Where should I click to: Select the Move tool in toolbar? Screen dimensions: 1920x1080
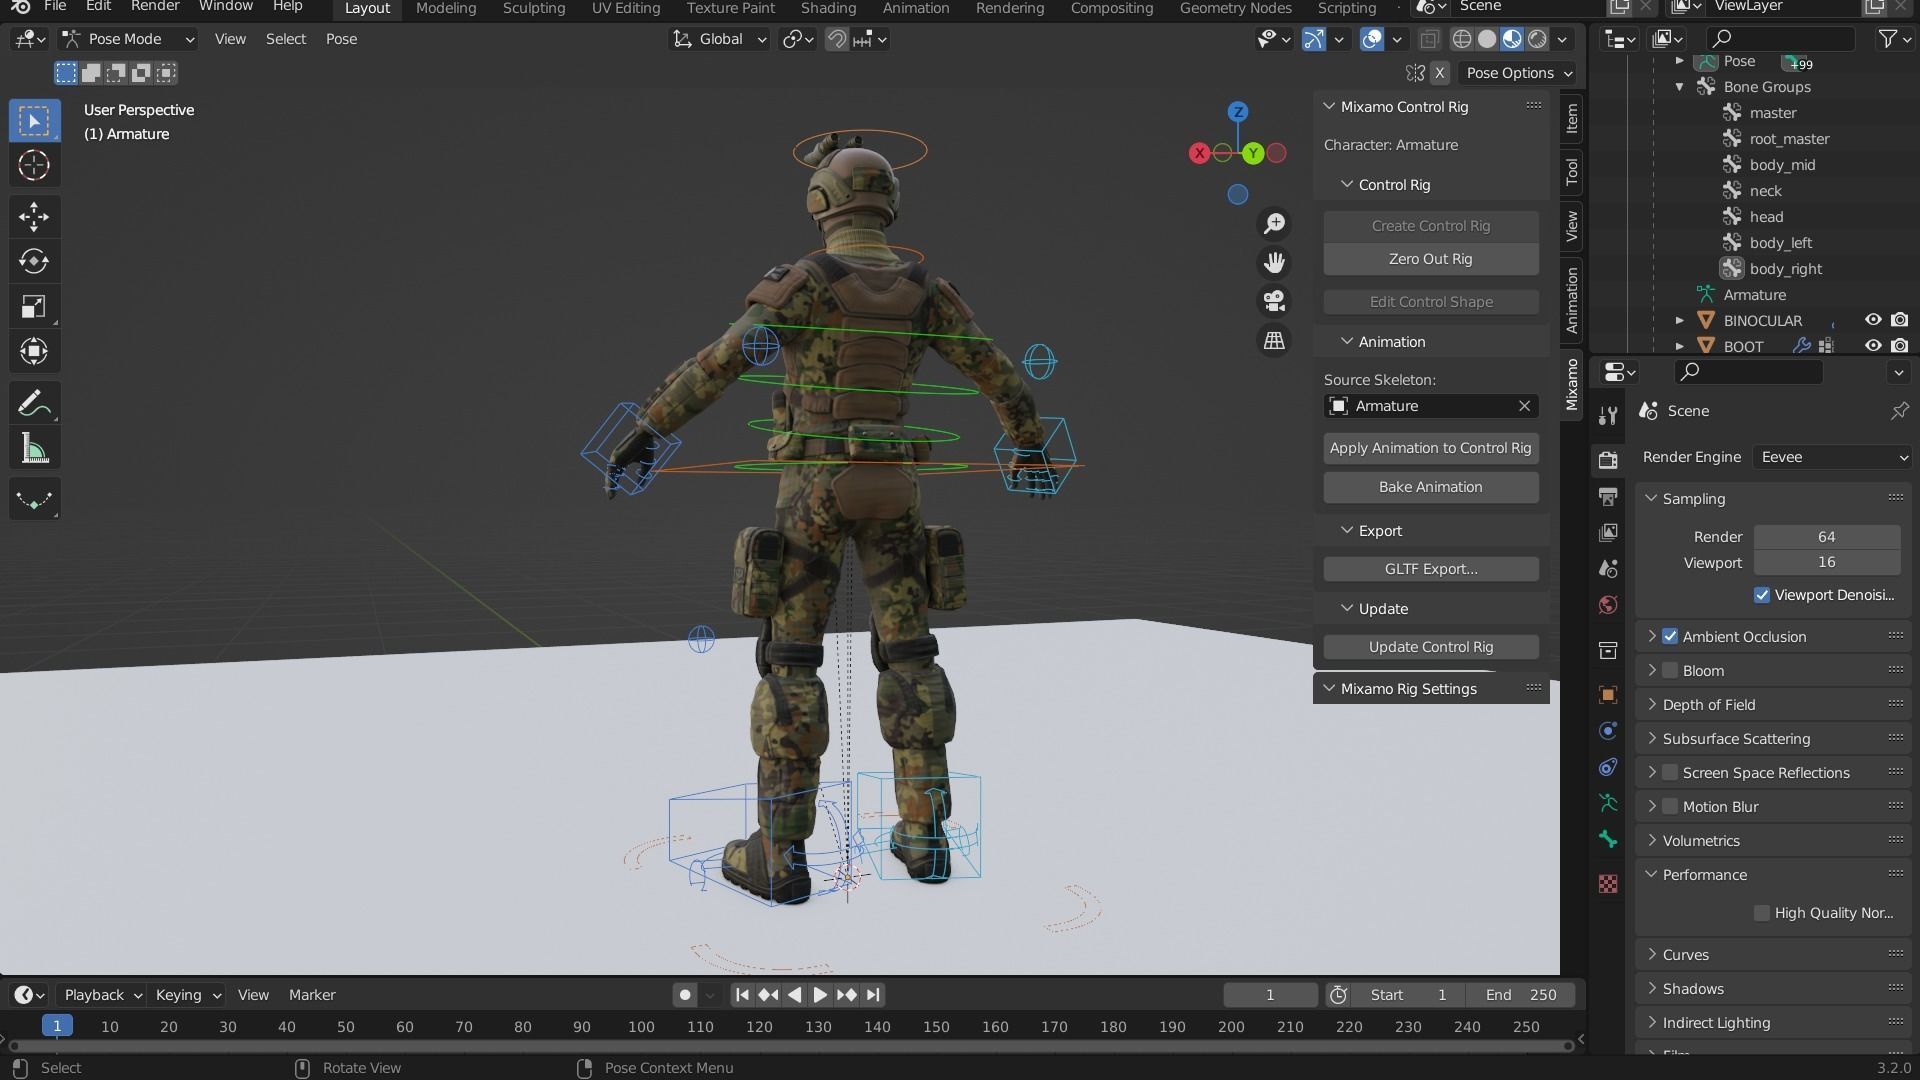(34, 216)
